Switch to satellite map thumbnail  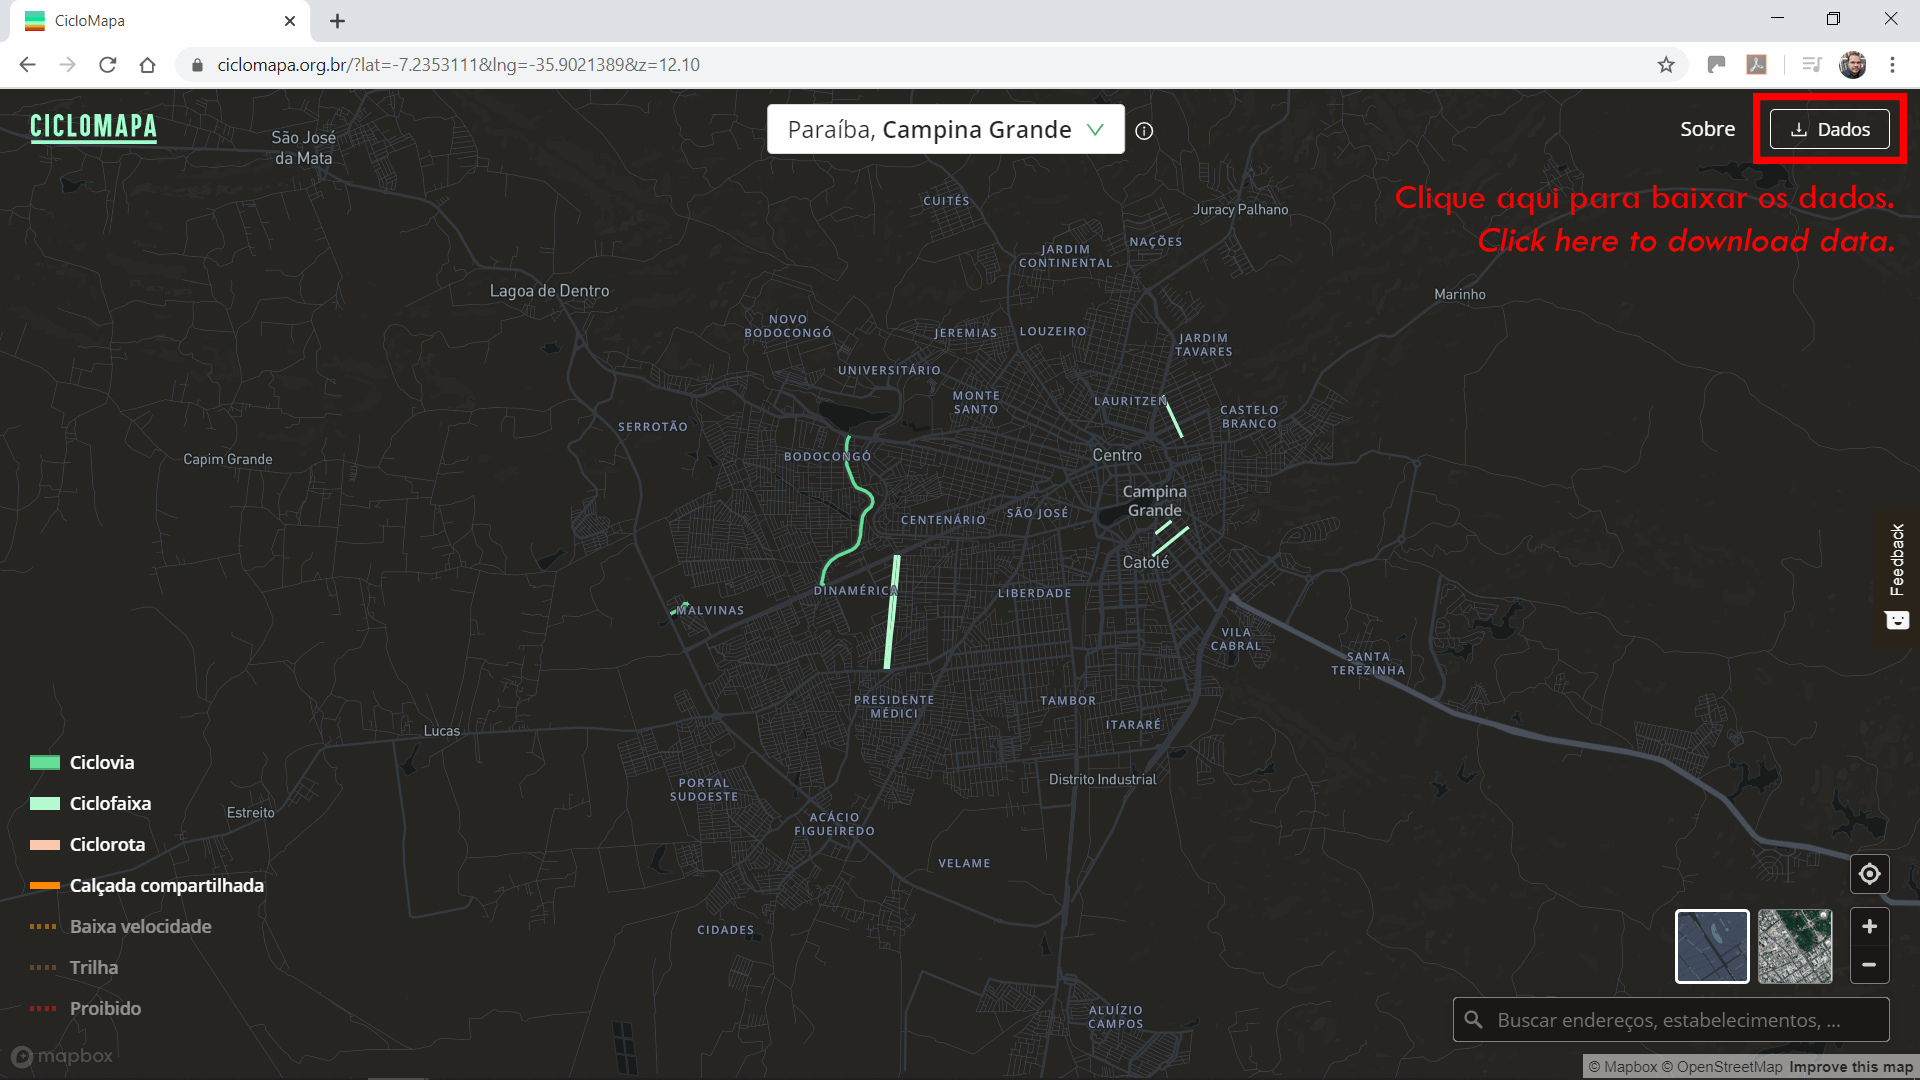pyautogui.click(x=1795, y=946)
